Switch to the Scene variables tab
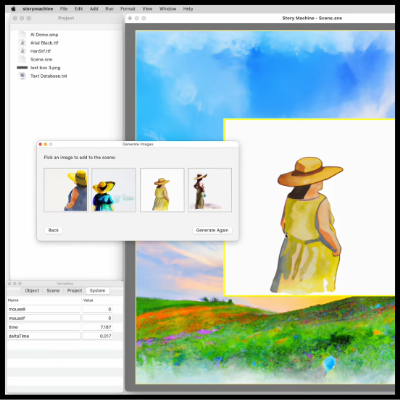Viewport: 400px width, 400px height. pos(53,291)
